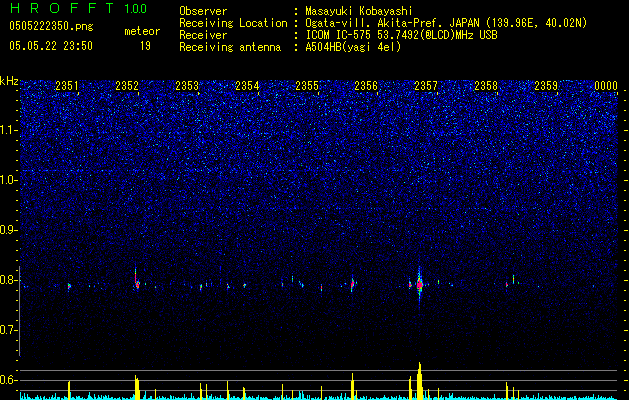Click the 2355 time marker
This screenshot has height=400, width=629.
click(307, 86)
